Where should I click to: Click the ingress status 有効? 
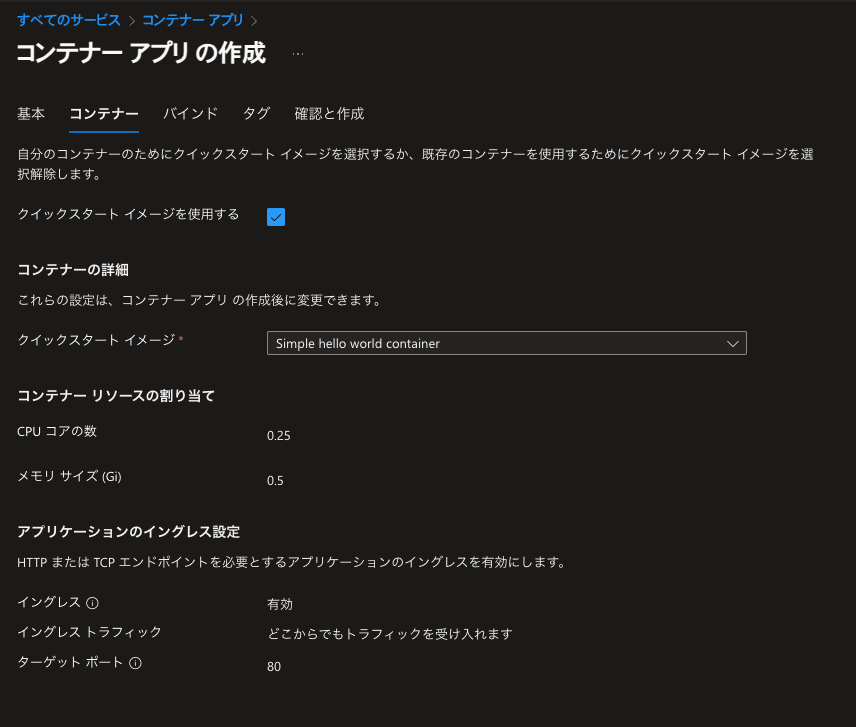280,604
